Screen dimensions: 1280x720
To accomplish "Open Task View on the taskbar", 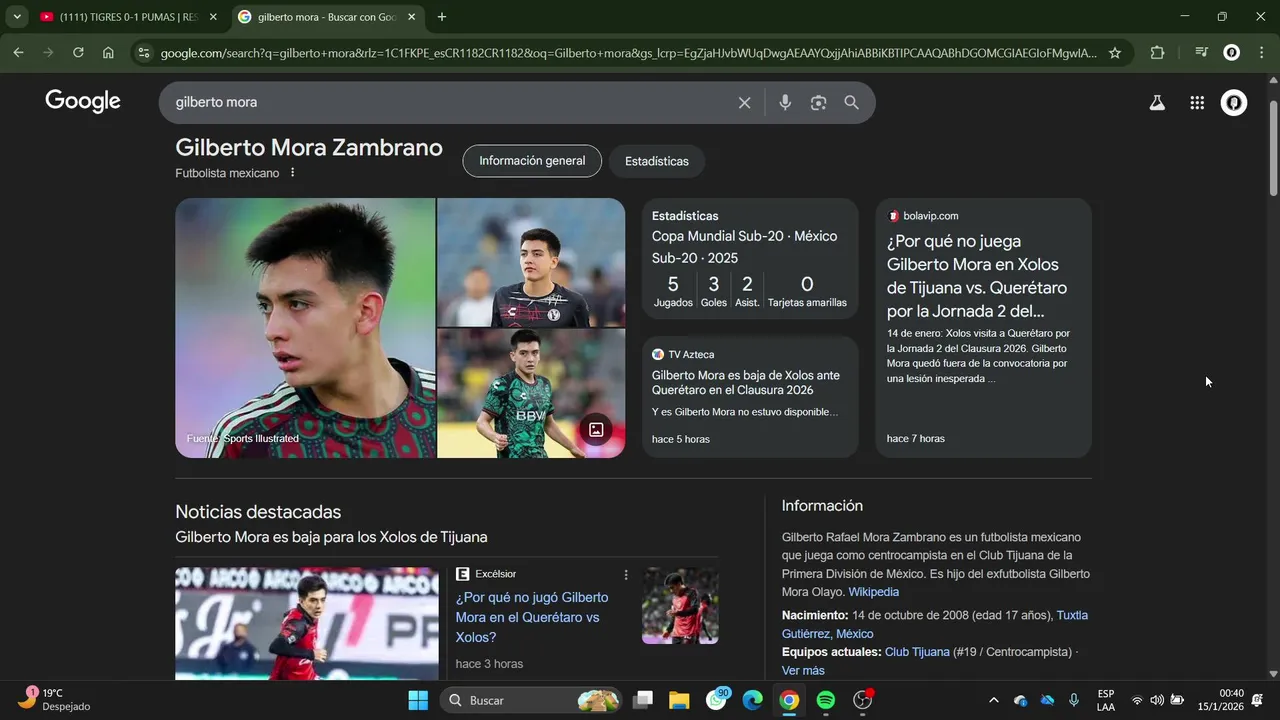I will (x=643, y=700).
